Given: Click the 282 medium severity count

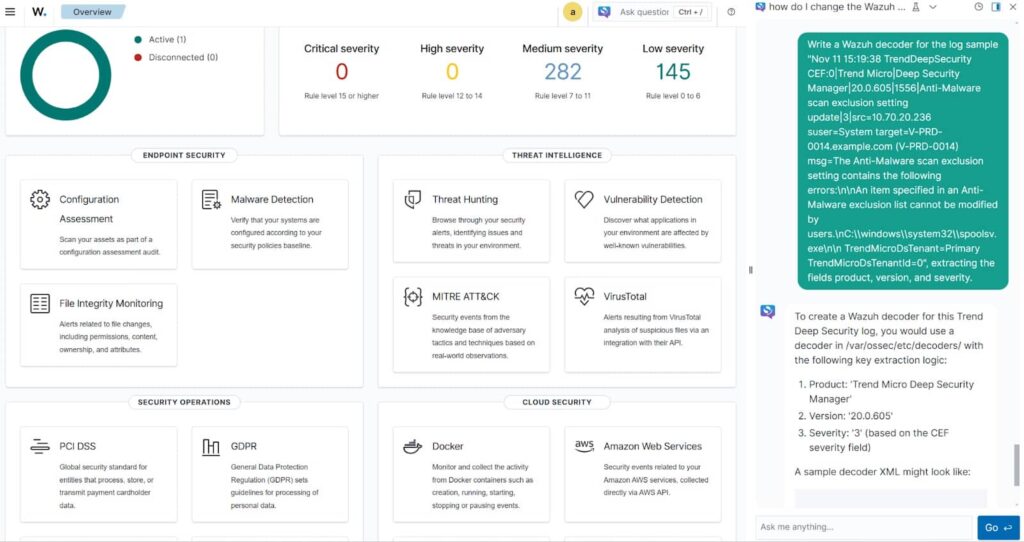Looking at the screenshot, I should [x=562, y=71].
